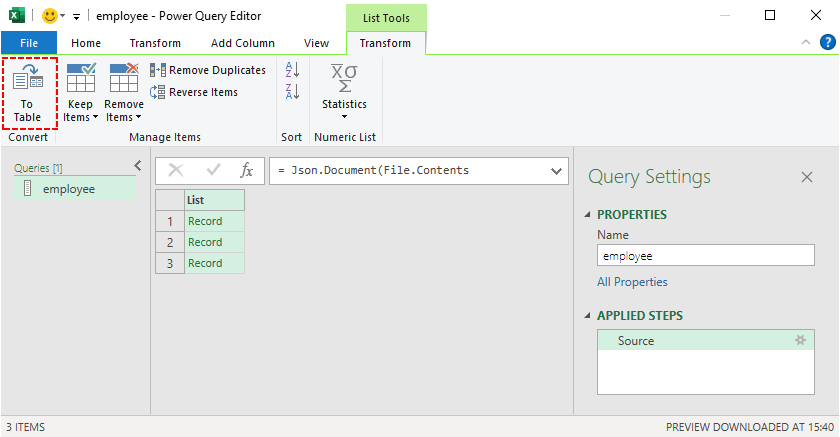Switch to the Home tab

(x=86, y=43)
